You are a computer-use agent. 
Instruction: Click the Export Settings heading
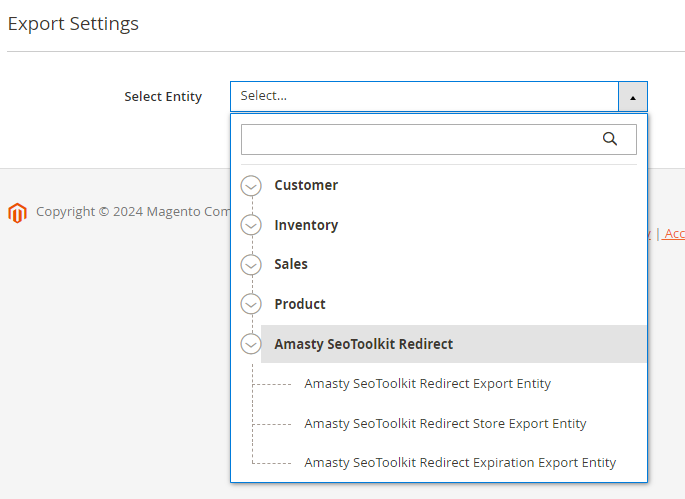pyautogui.click(x=73, y=24)
